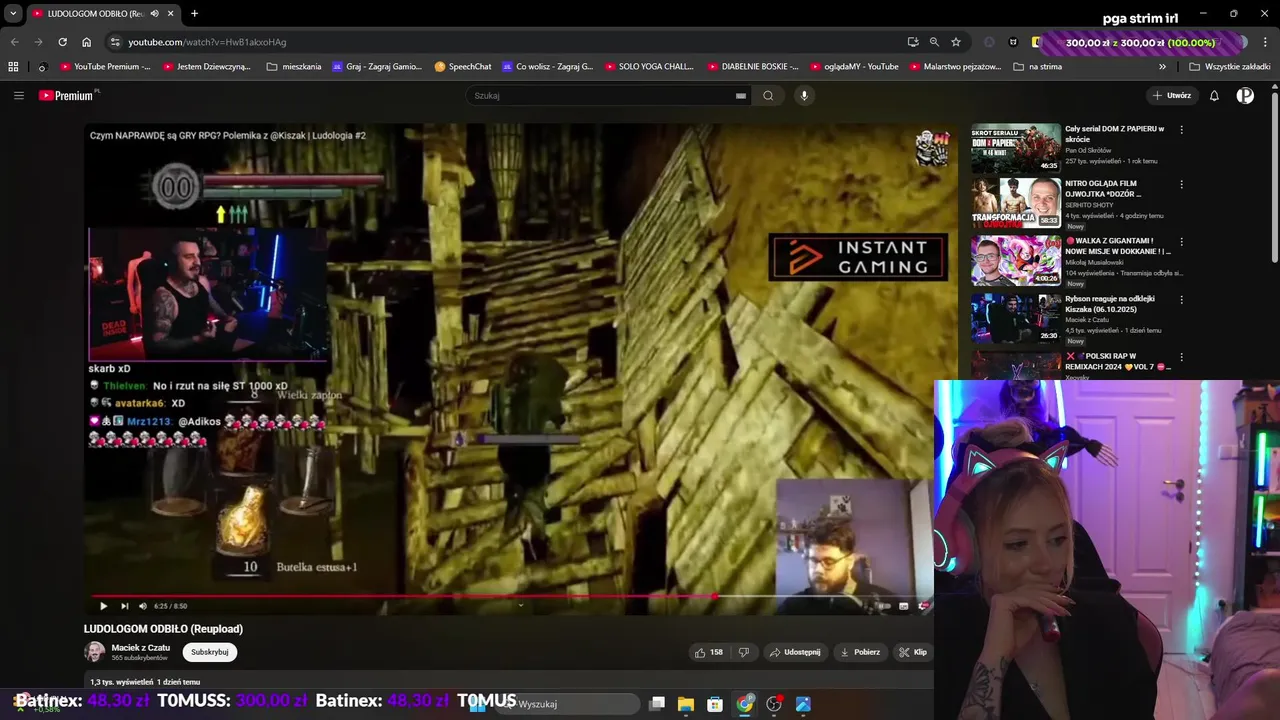Viewport: 1280px width, 720px height.
Task: Reload the current Chrome page
Action: coord(62,42)
